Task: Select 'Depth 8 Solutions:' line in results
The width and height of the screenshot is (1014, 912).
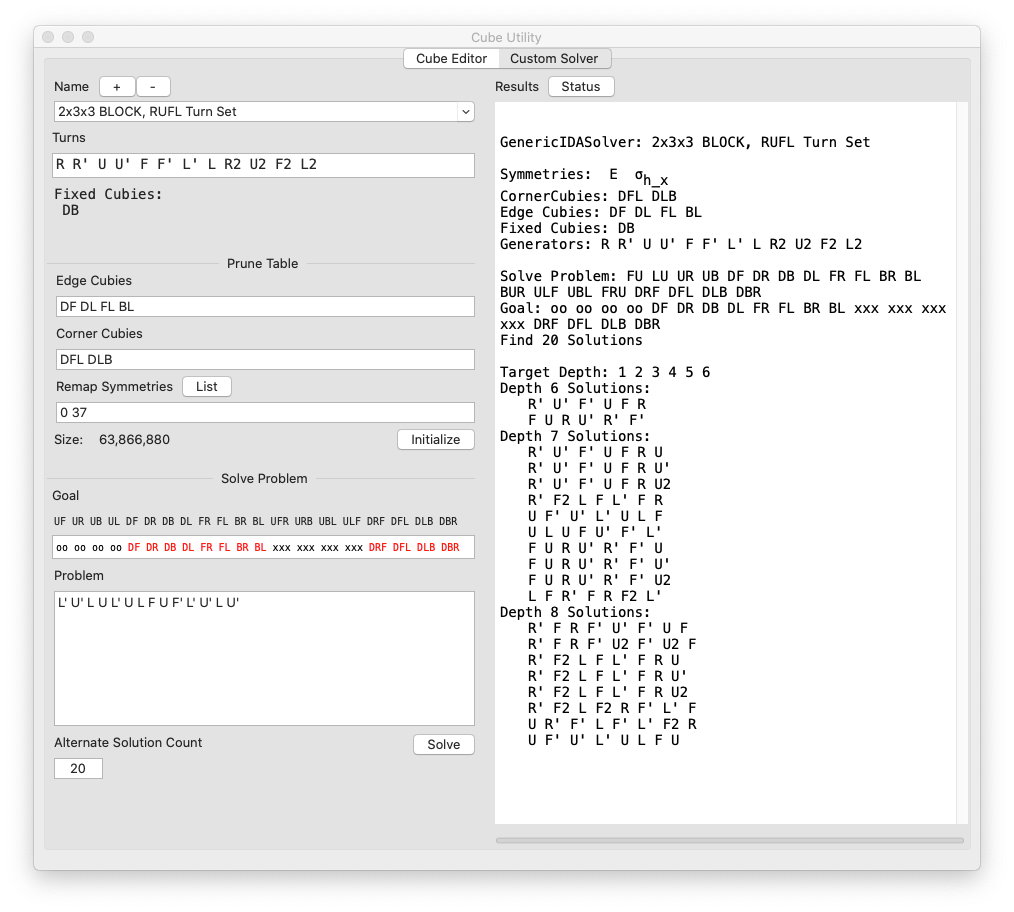Action: coord(574,612)
